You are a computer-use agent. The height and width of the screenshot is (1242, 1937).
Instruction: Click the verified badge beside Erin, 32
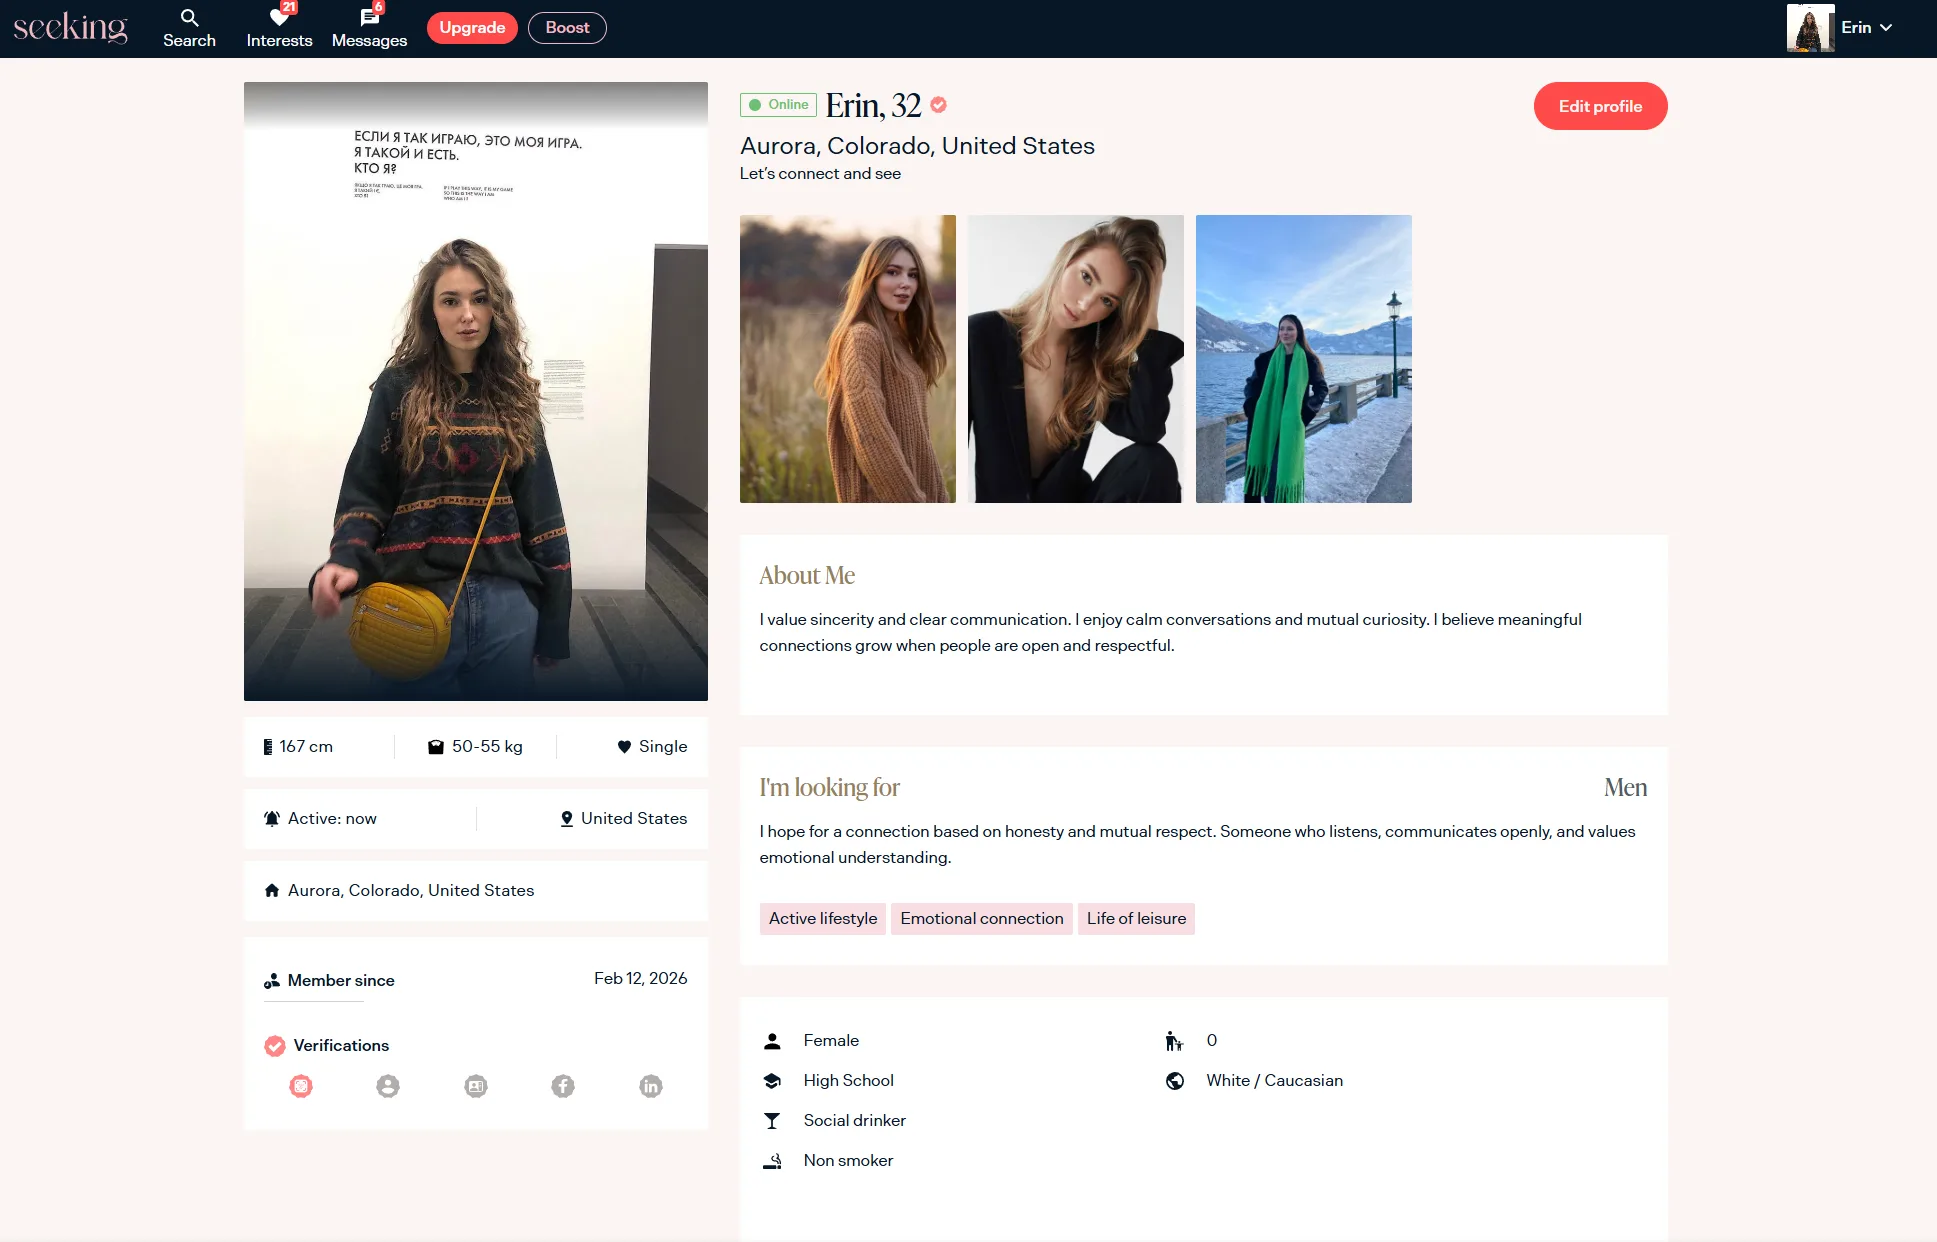click(938, 104)
